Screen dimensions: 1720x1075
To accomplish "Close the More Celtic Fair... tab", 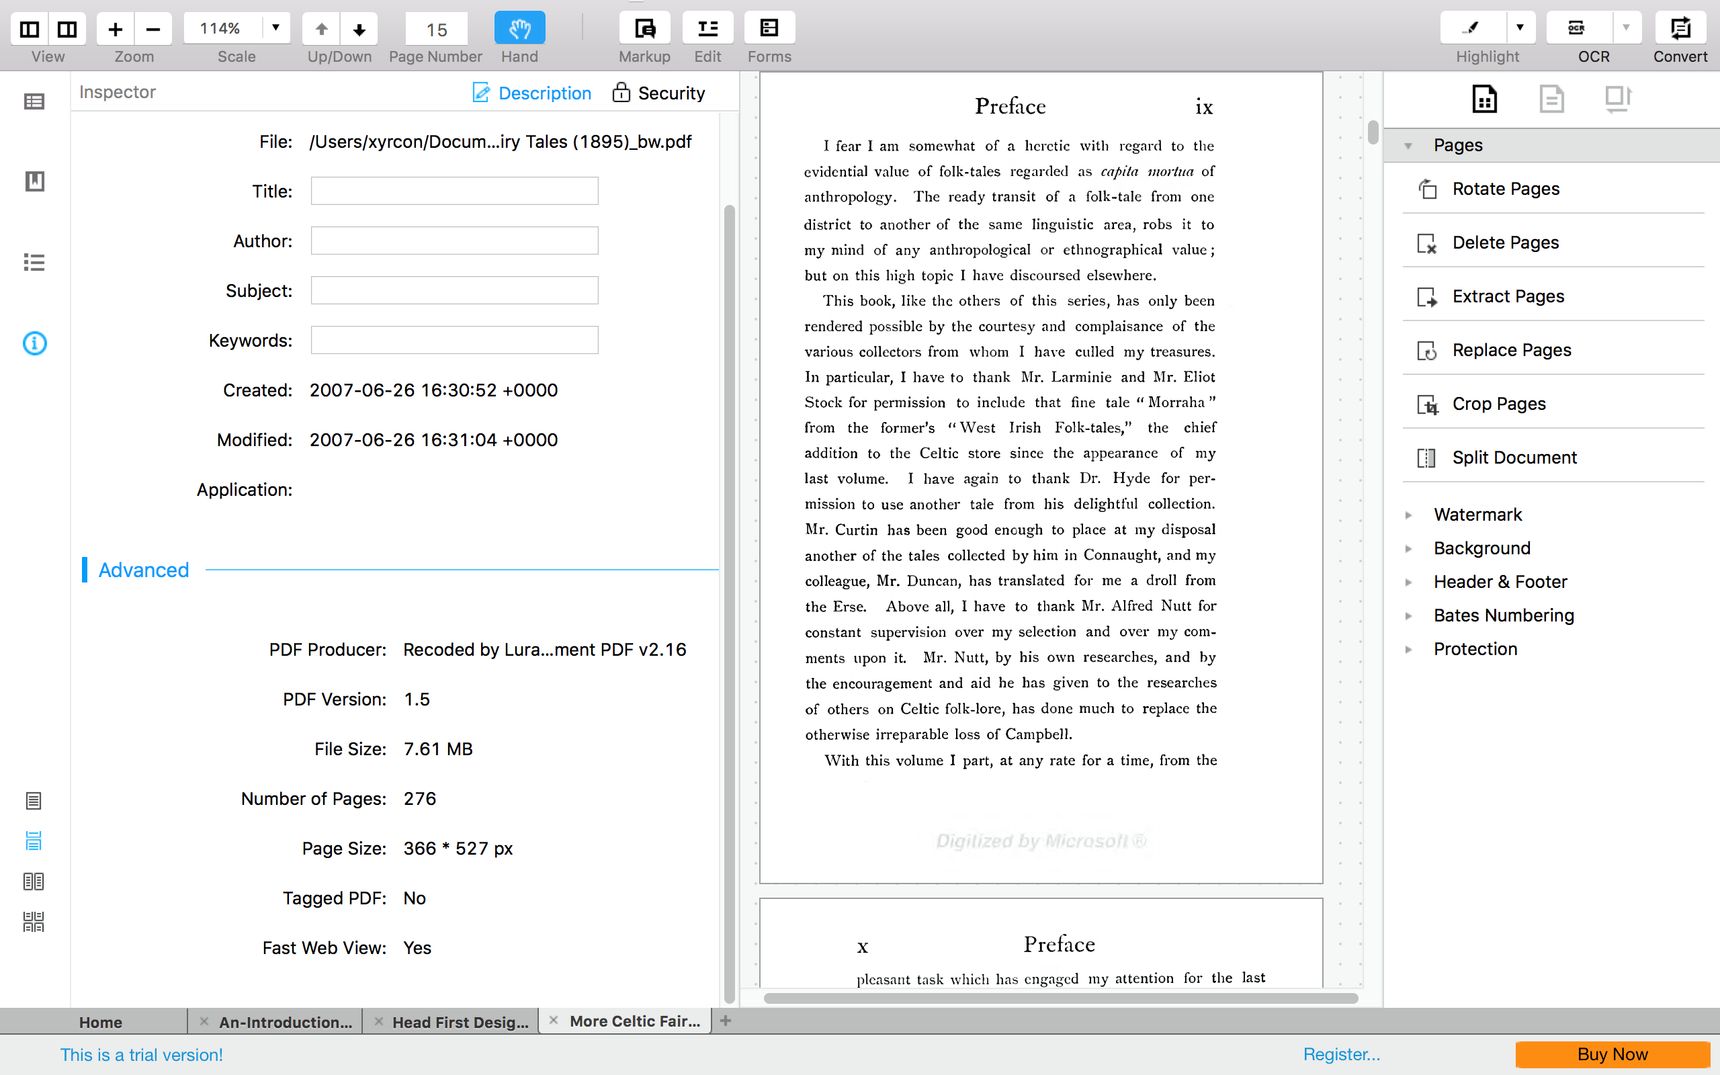I will pos(553,1021).
